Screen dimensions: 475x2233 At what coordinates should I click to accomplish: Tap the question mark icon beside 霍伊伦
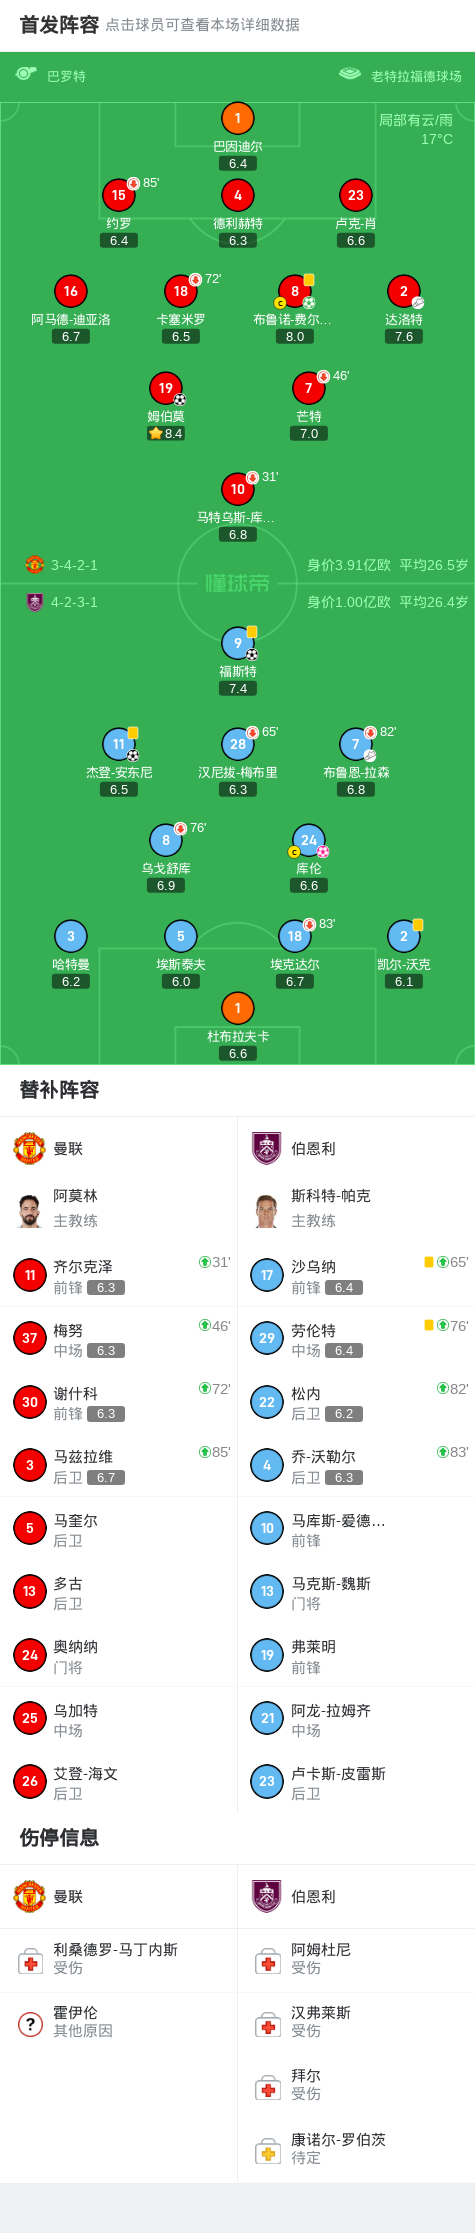[30, 2024]
